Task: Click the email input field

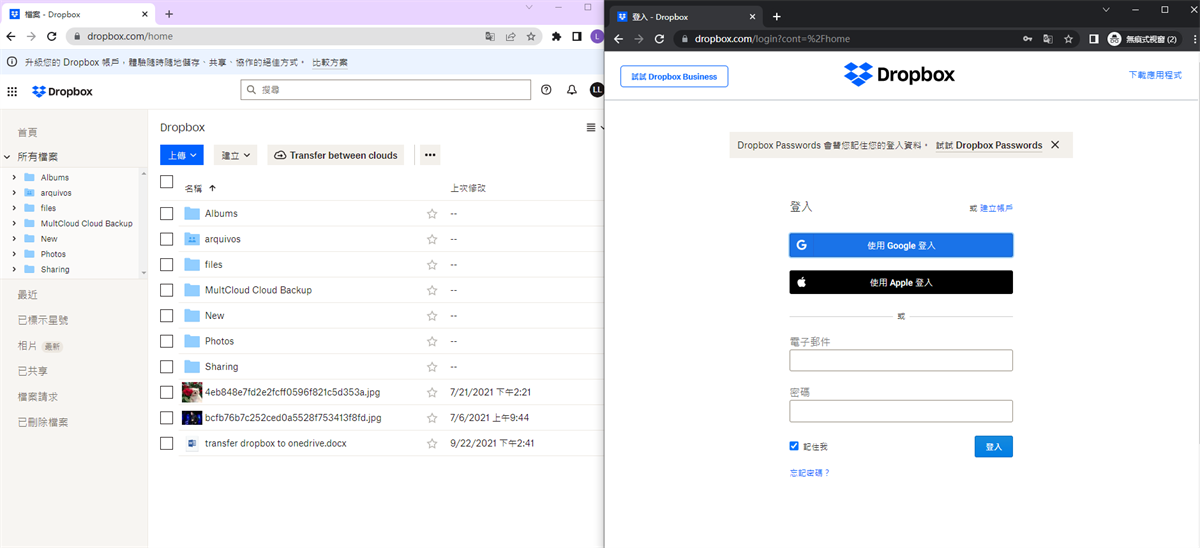Action: click(901, 361)
